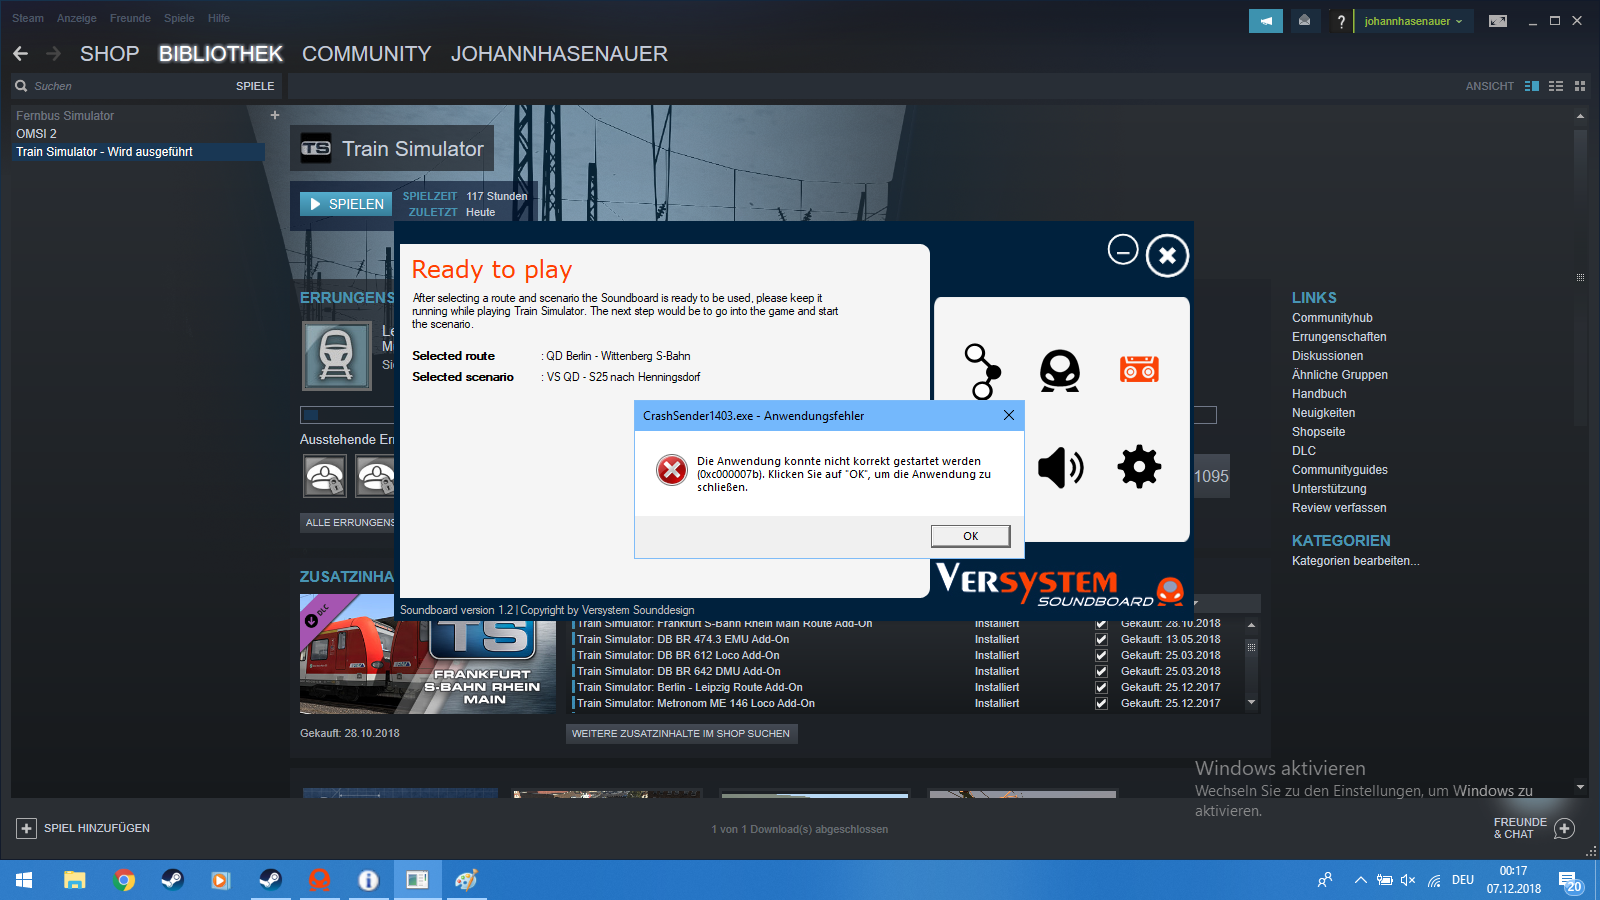Click the train icon in Versystem Soundboard
This screenshot has width=1600, height=900.
pyautogui.click(x=1060, y=370)
